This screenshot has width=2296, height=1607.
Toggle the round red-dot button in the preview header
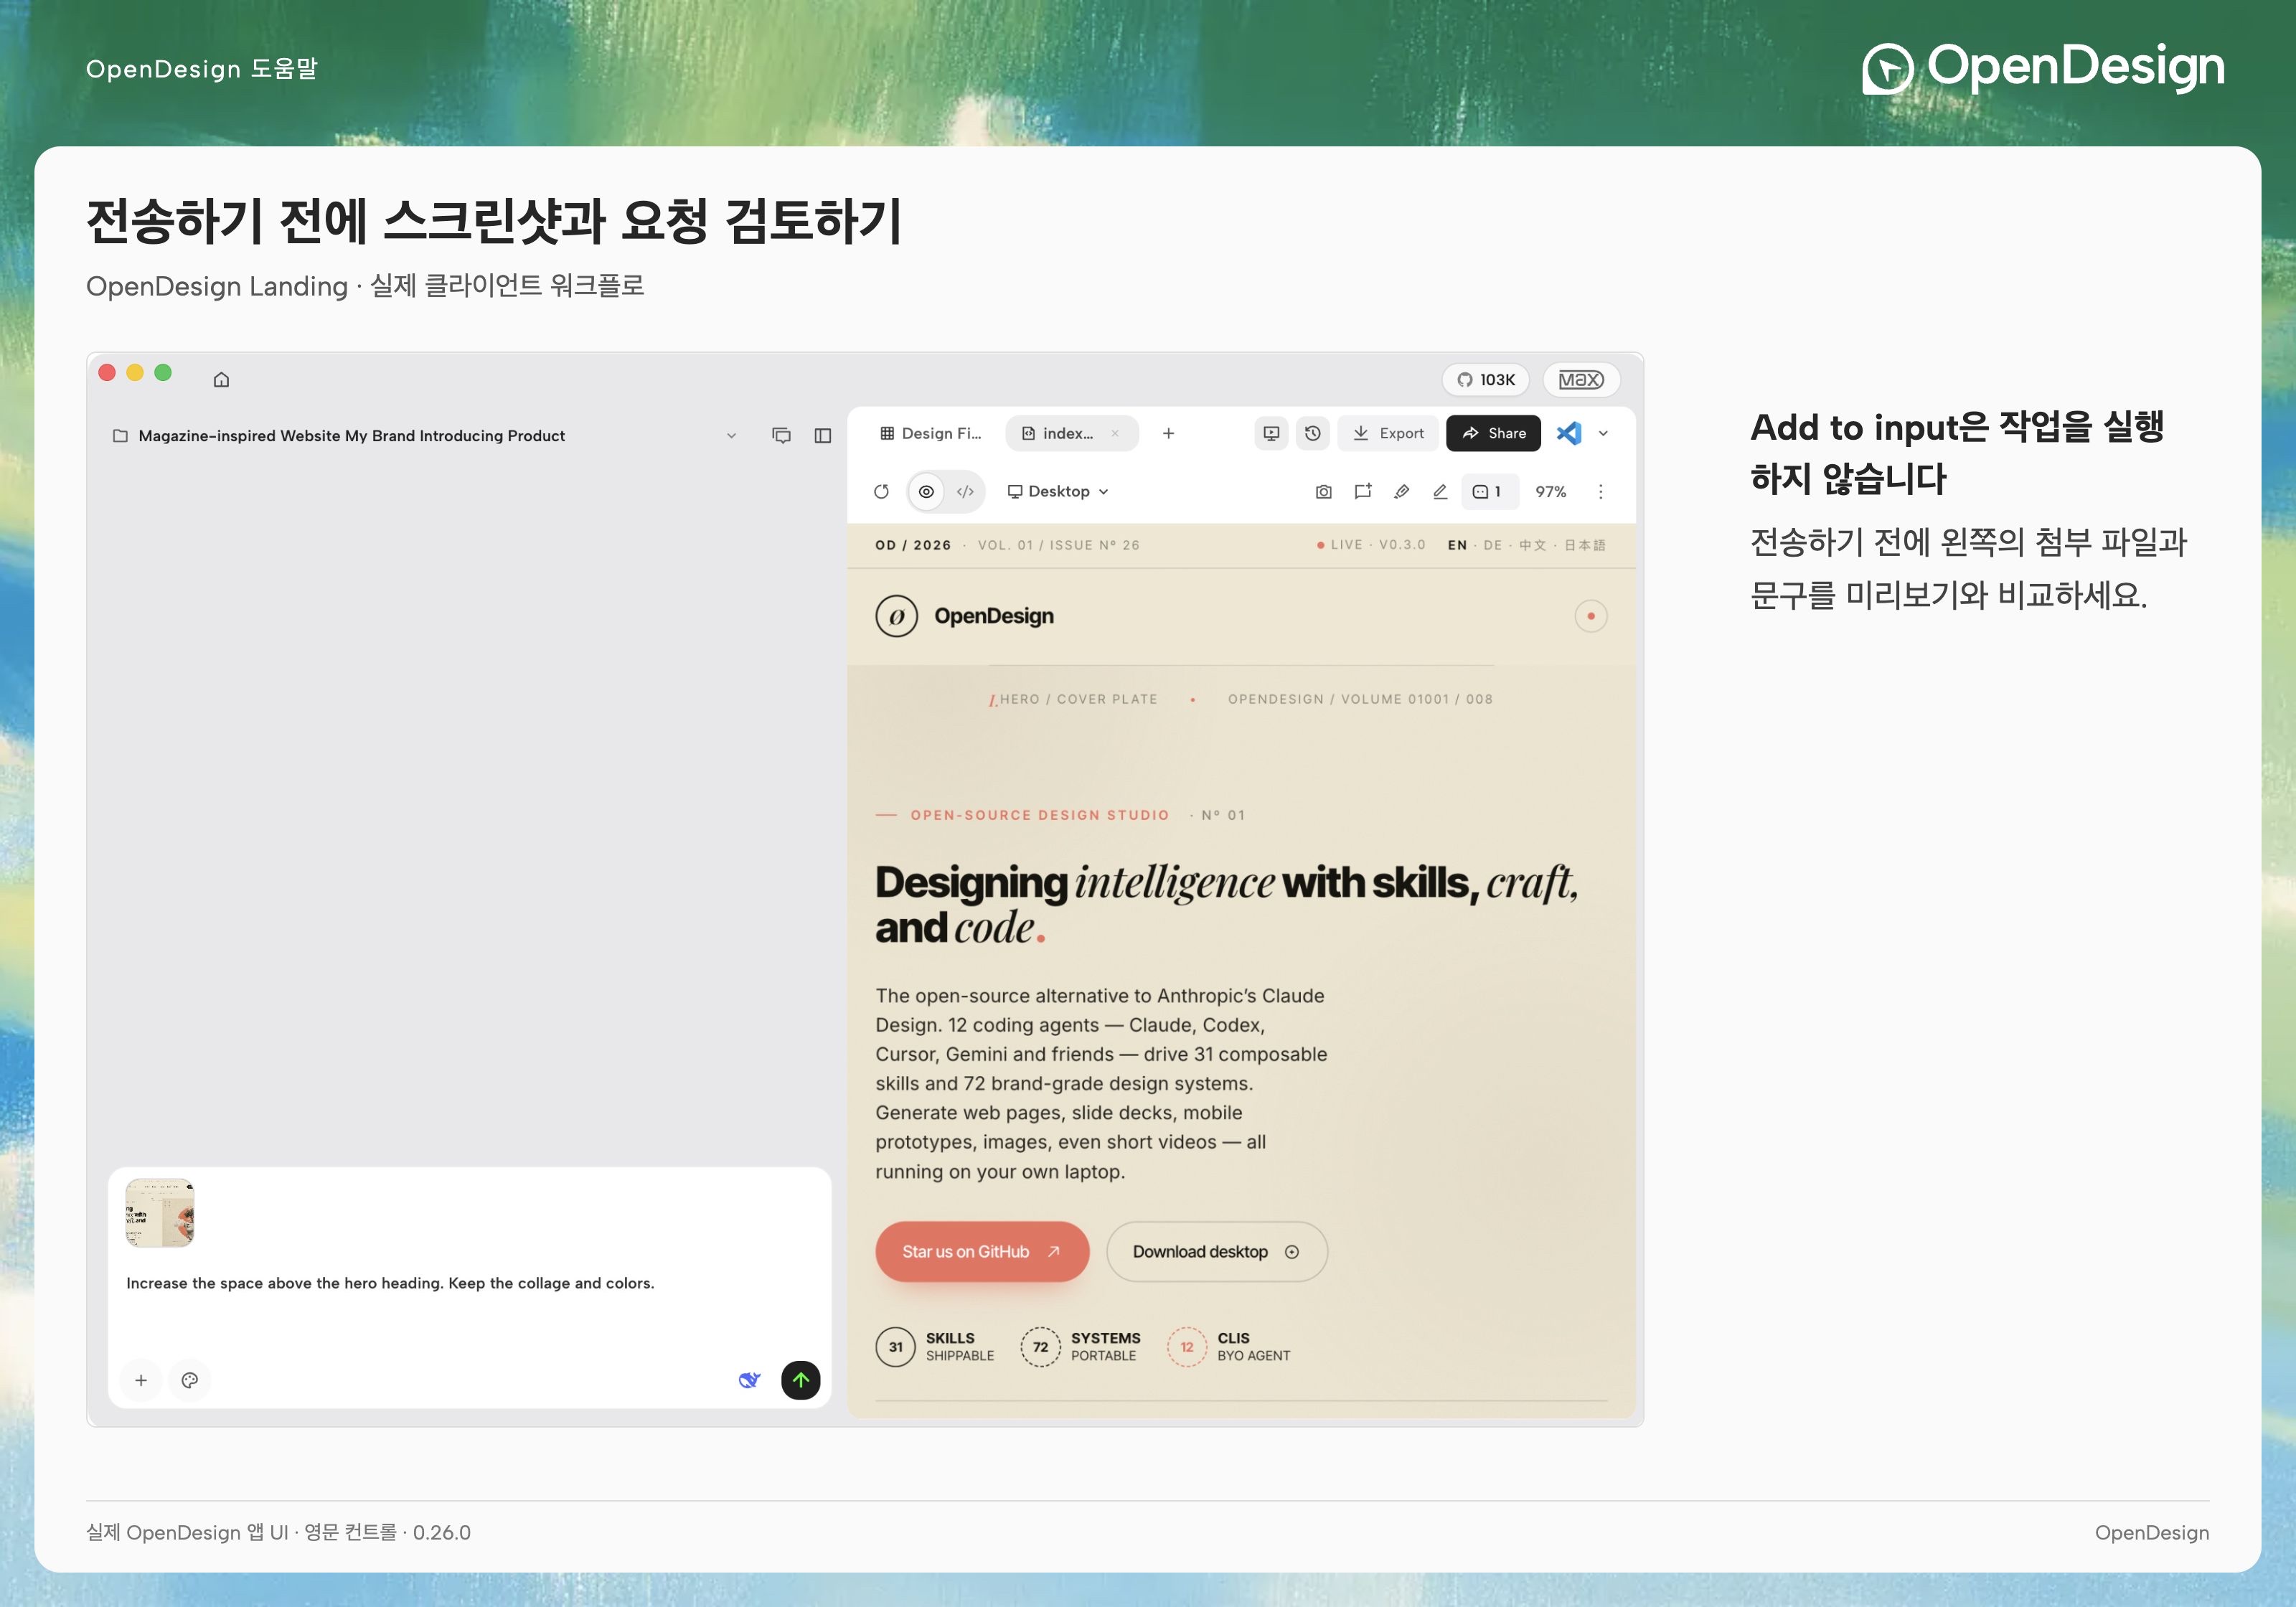(x=1590, y=616)
